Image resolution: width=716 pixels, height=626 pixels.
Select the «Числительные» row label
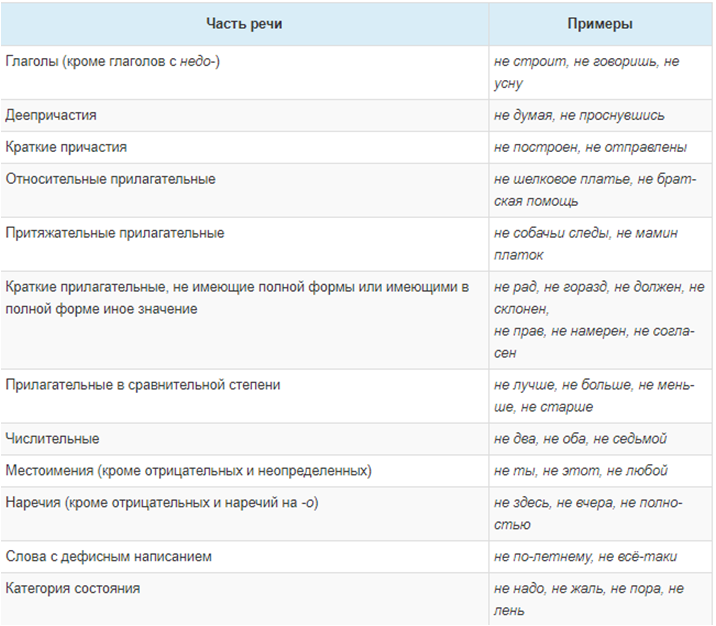click(52, 439)
